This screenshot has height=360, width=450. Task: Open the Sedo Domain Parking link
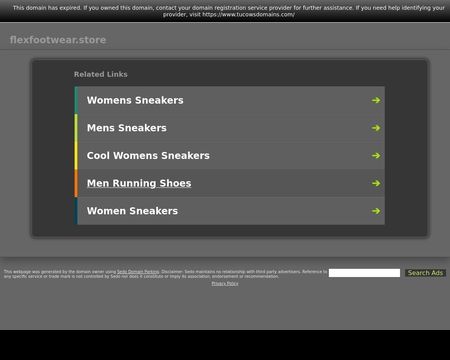click(x=138, y=272)
